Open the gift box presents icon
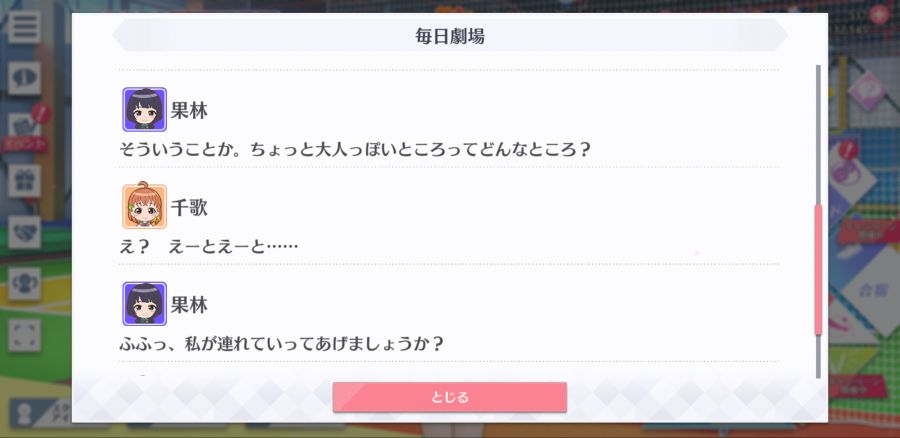Image resolution: width=900 pixels, height=438 pixels. 24,181
